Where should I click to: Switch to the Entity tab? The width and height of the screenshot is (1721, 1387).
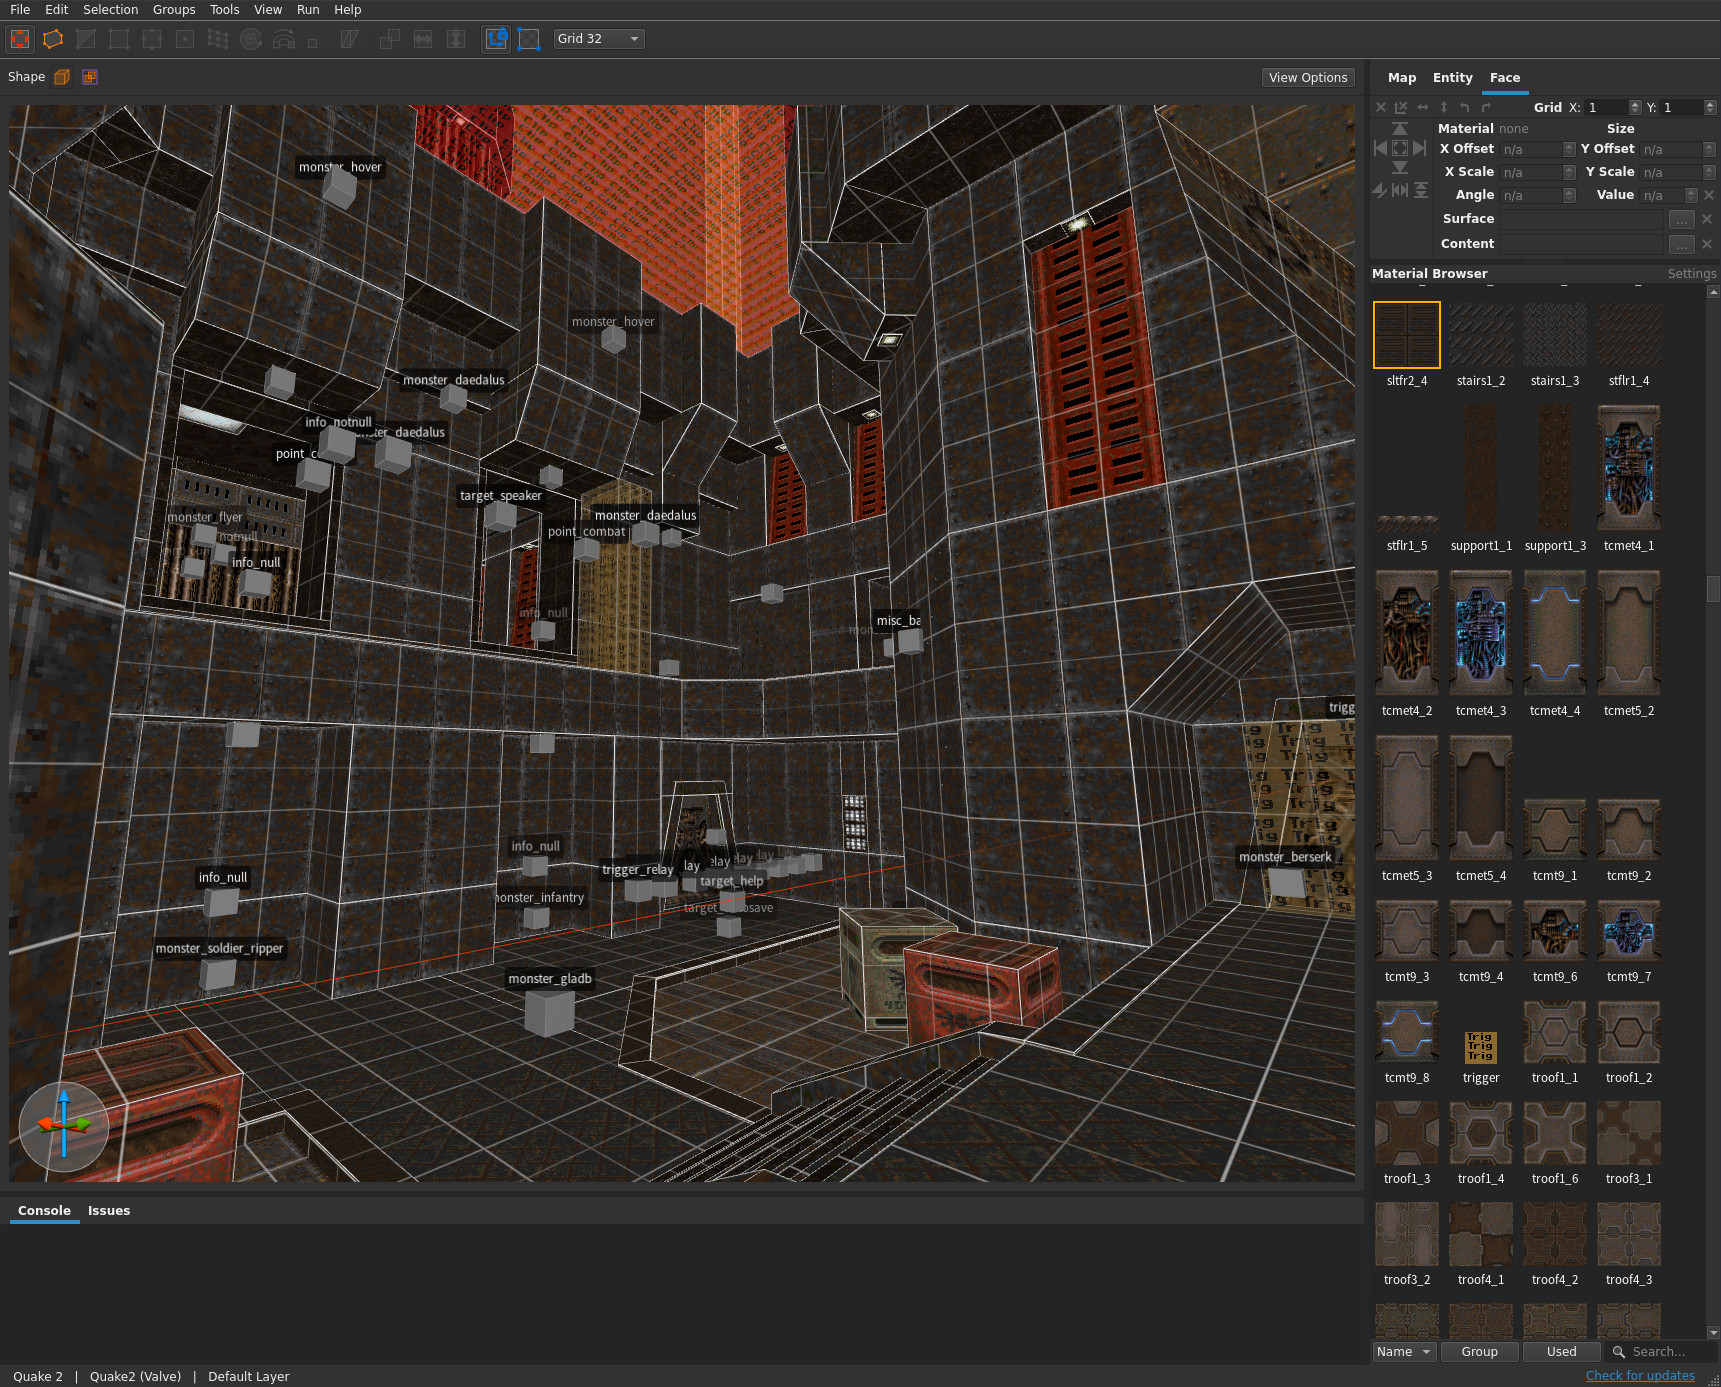(1452, 78)
